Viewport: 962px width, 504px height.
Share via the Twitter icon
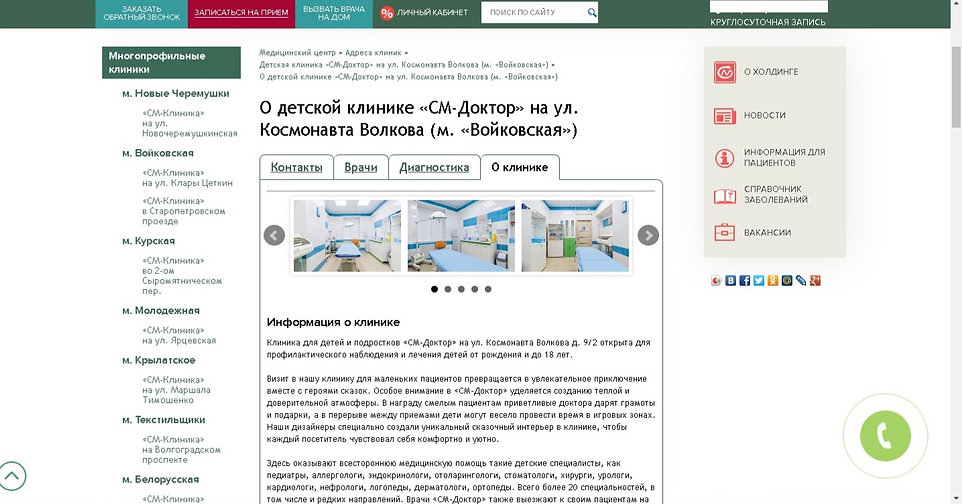coord(758,281)
